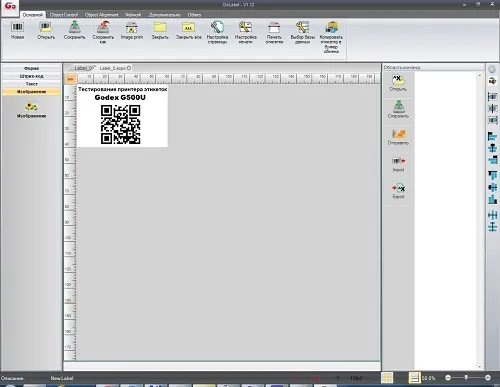This screenshot has width=500, height=387.
Task: Select text 'Godex G500U' on label
Action: [120, 97]
